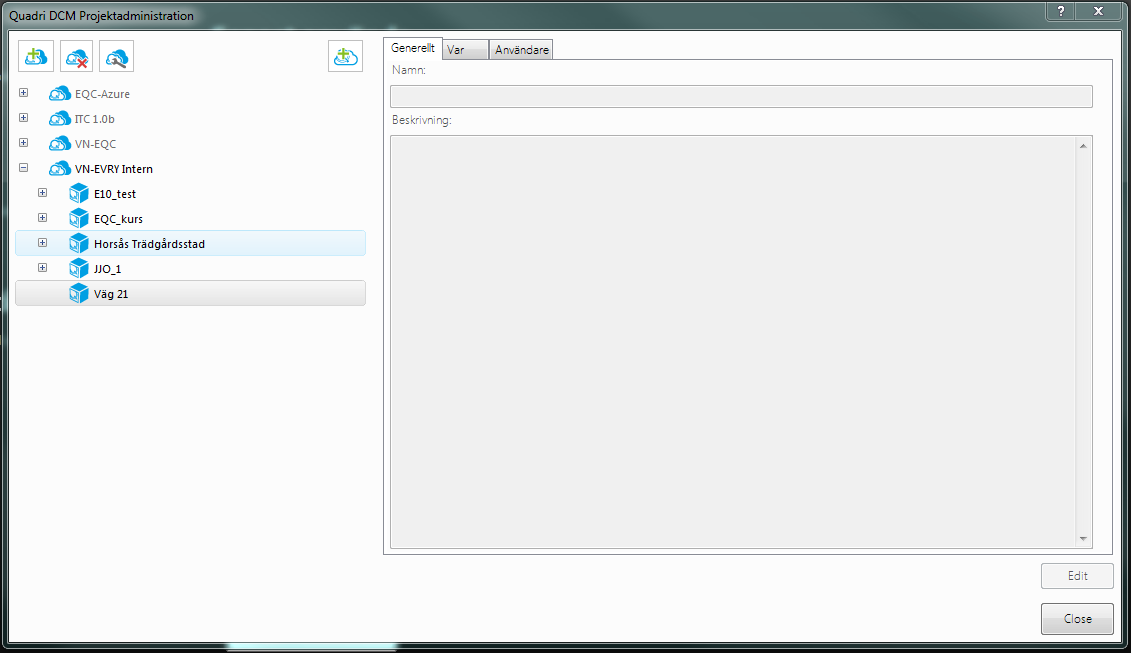Select the VN-EQC tree label
Image resolution: width=1131 pixels, height=653 pixels.
(95, 144)
